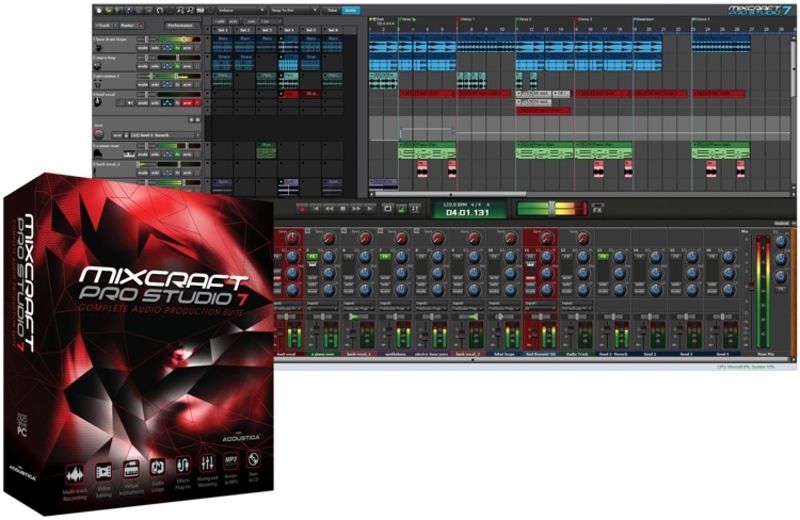Select Set 4 column header

pos(289,30)
